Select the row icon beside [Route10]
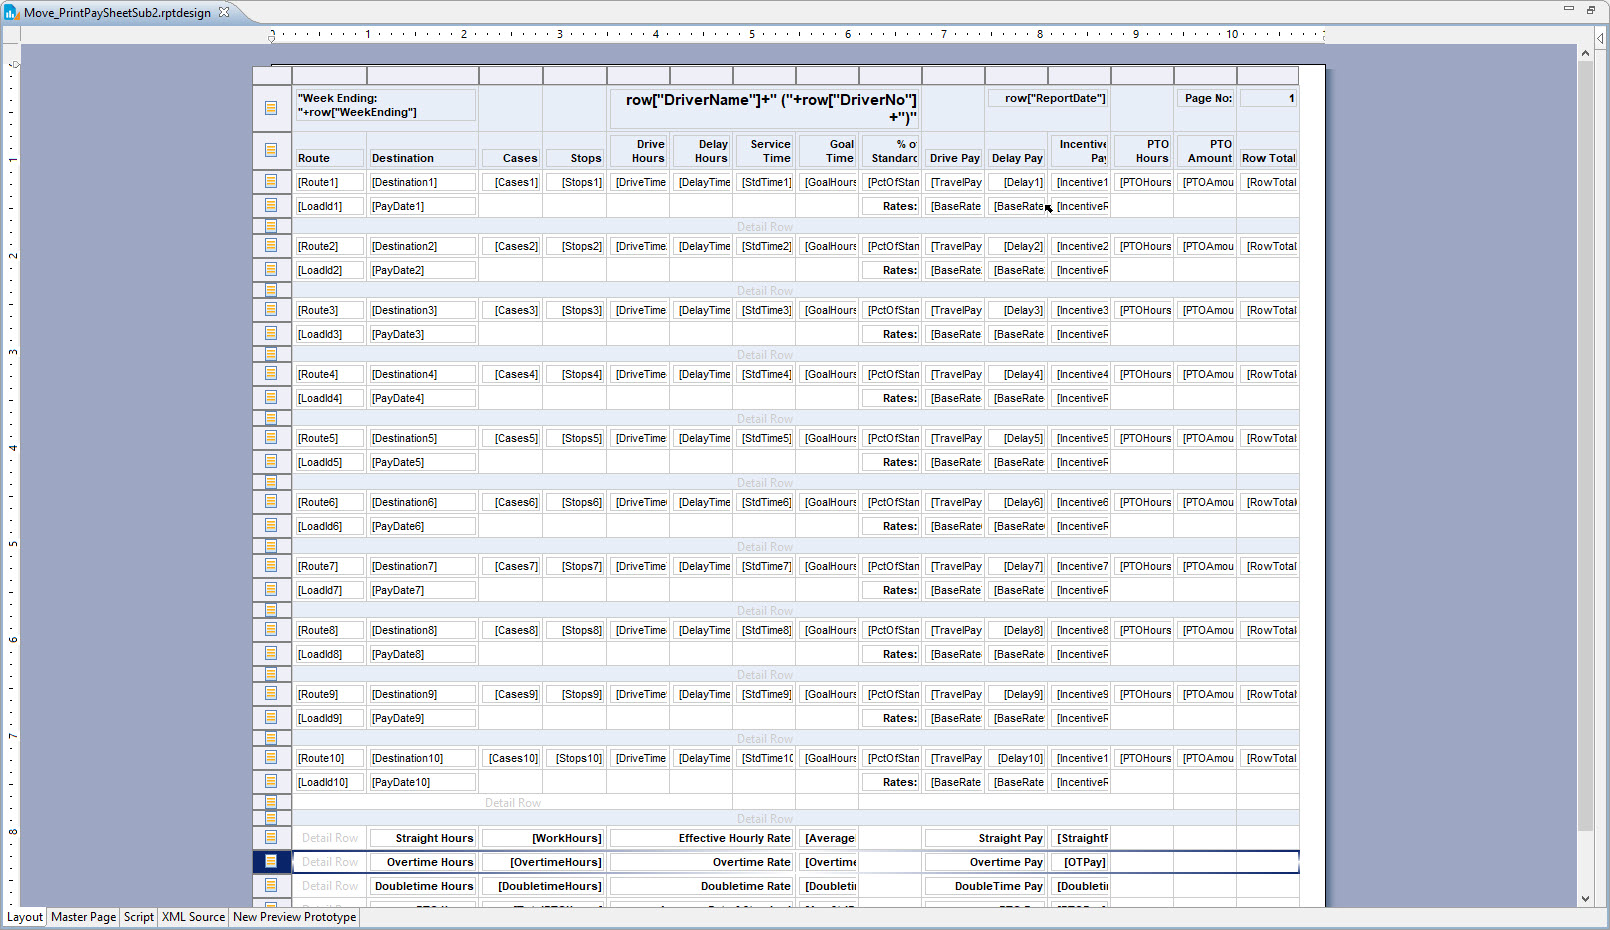1610x930 pixels. tap(271, 757)
